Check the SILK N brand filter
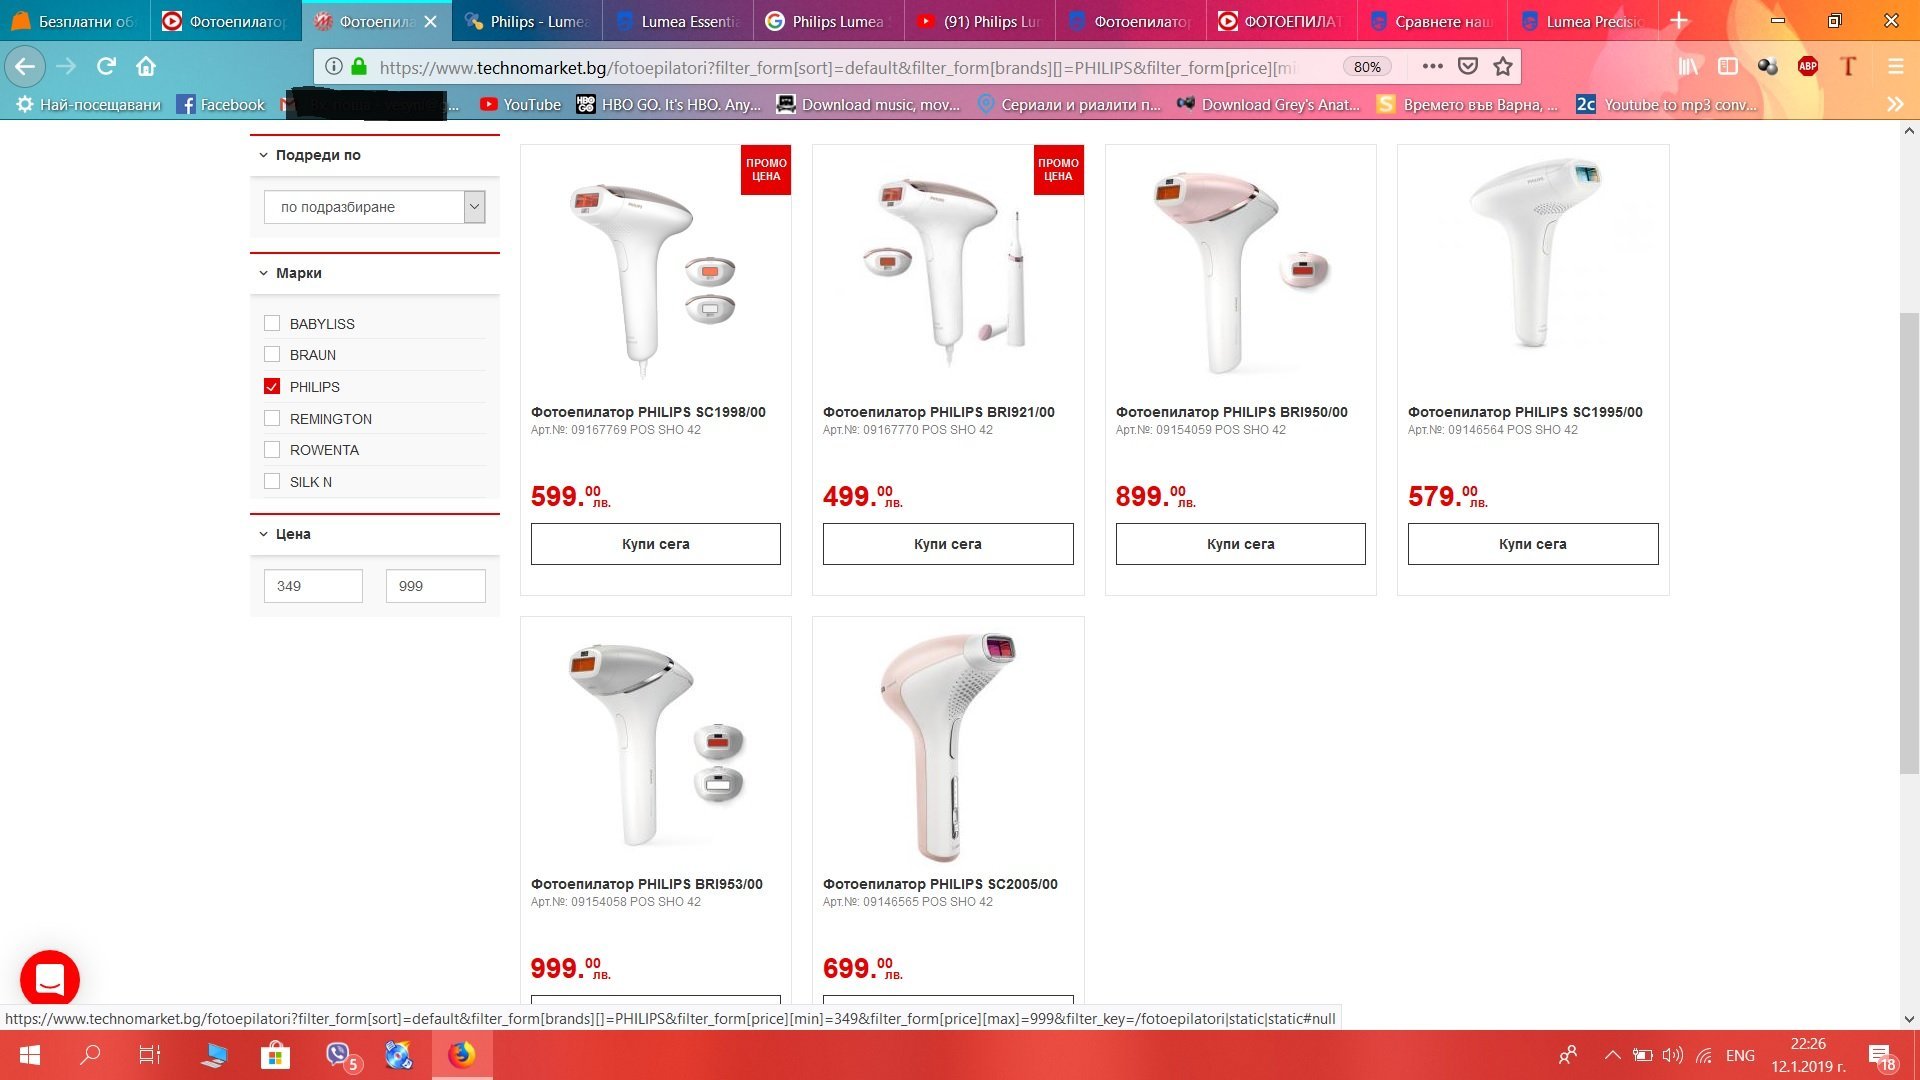The image size is (1920, 1080). [x=272, y=481]
